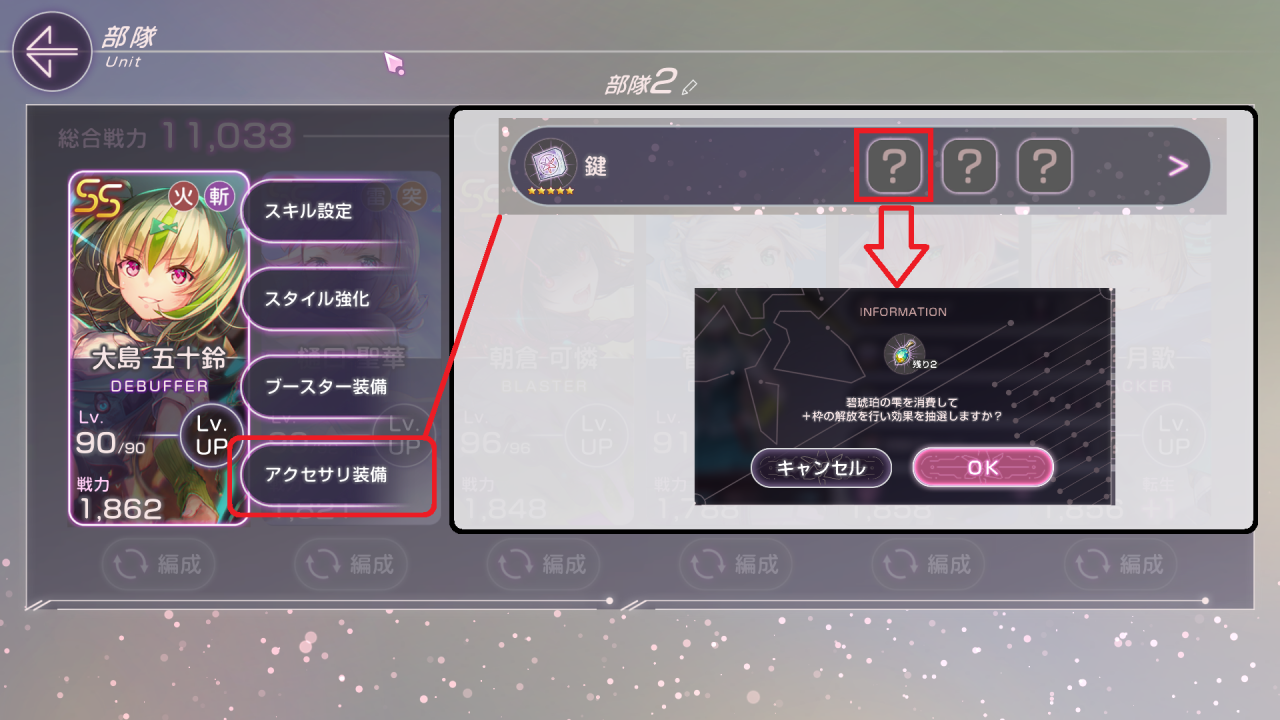Select the 大島 五十鈴 character card
This screenshot has width=1280, height=720.
(158, 348)
